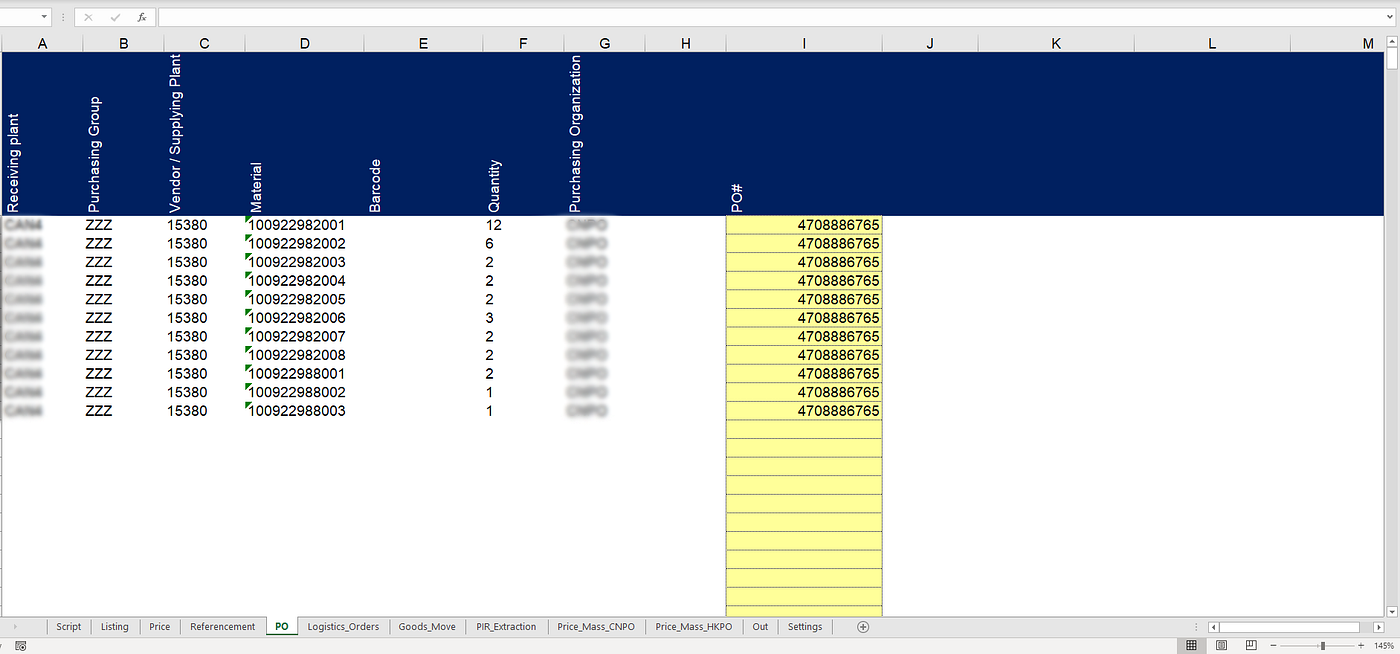The width and height of the screenshot is (1400, 654).
Task: Click the Enter checkmark icon in formula bar
Action: (115, 16)
